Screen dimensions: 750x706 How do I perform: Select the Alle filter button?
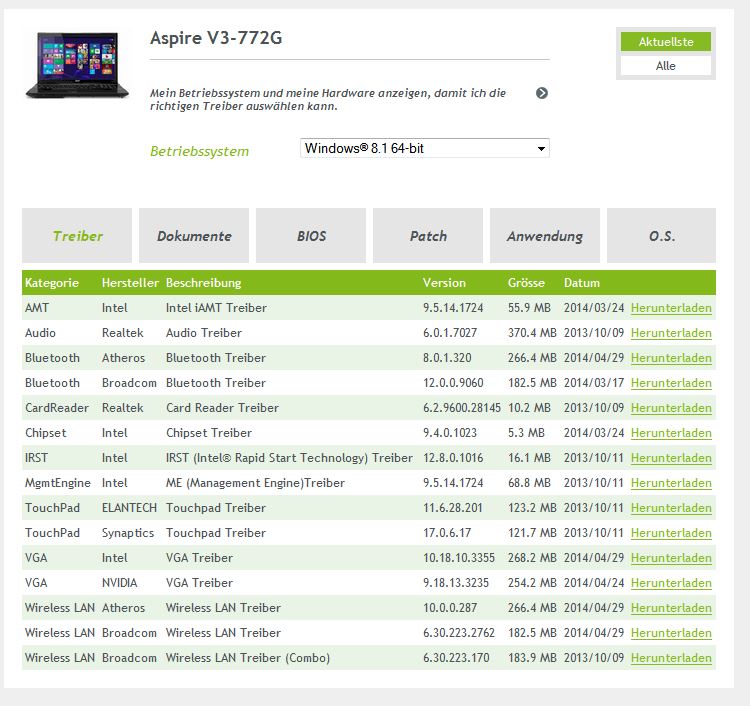coord(666,66)
